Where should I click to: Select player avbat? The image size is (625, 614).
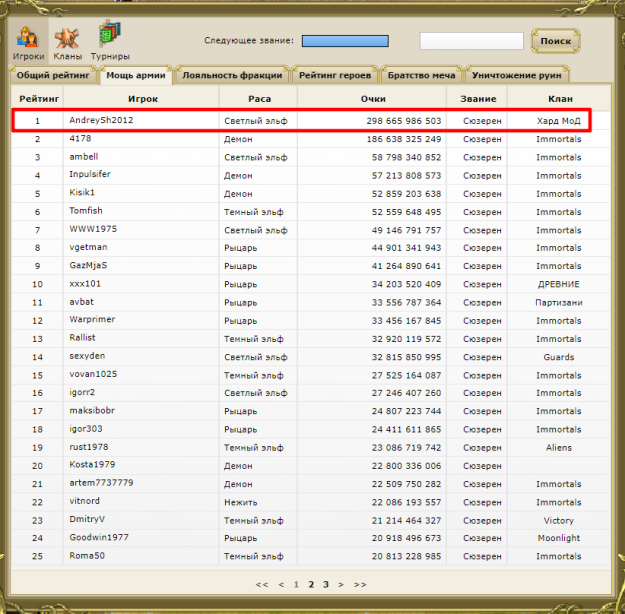click(81, 302)
